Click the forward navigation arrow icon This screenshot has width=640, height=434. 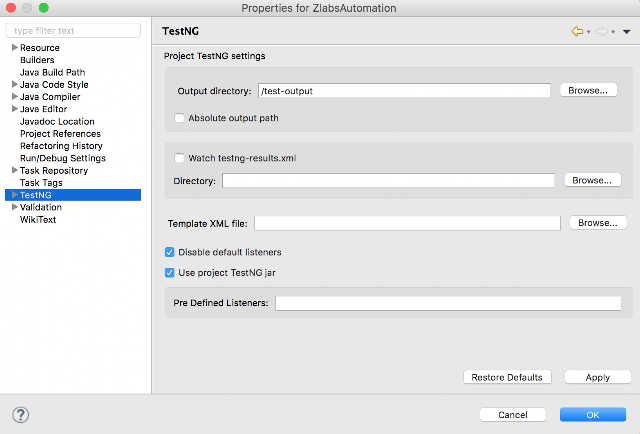(602, 31)
